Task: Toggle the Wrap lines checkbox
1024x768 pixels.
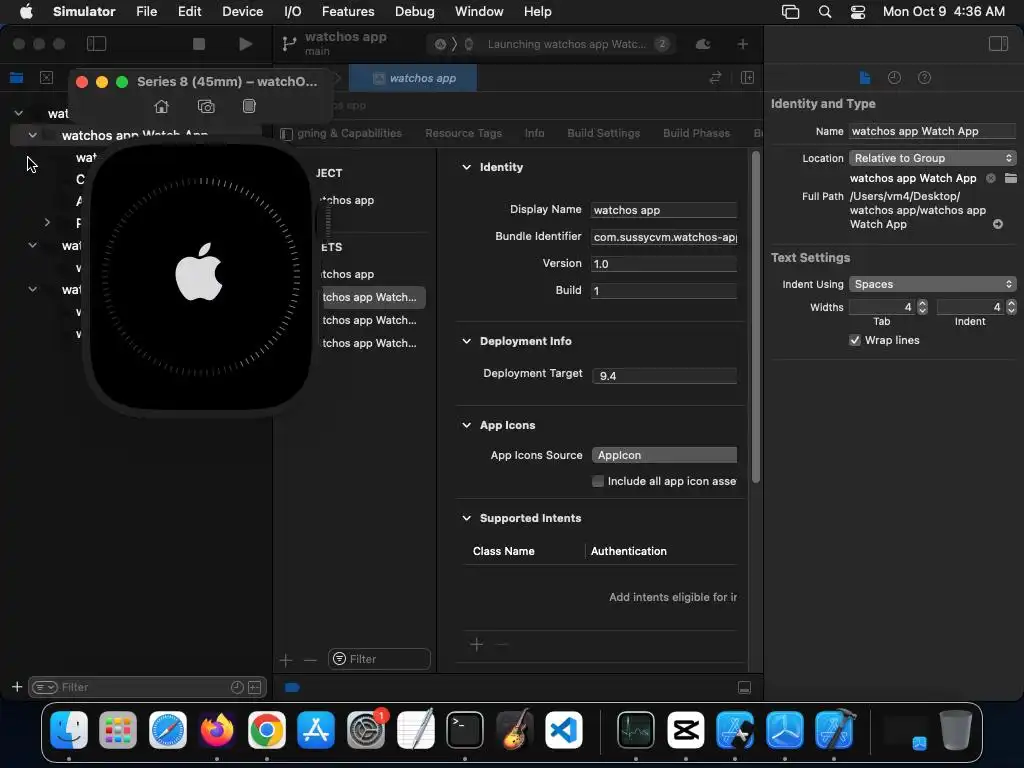Action: tap(854, 340)
